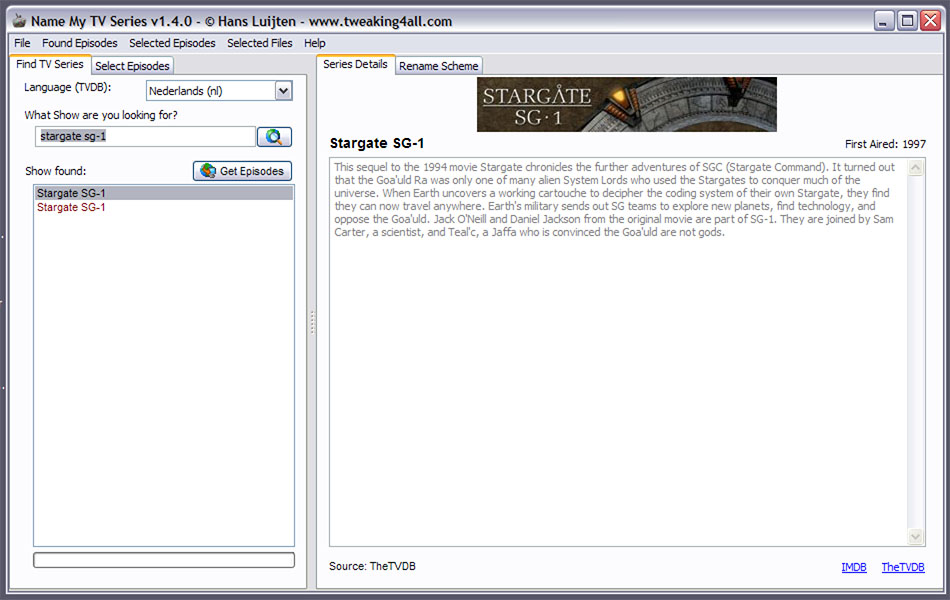Click the First Aired: 1997 label
Screen dimensions: 950x600
pos(885,144)
